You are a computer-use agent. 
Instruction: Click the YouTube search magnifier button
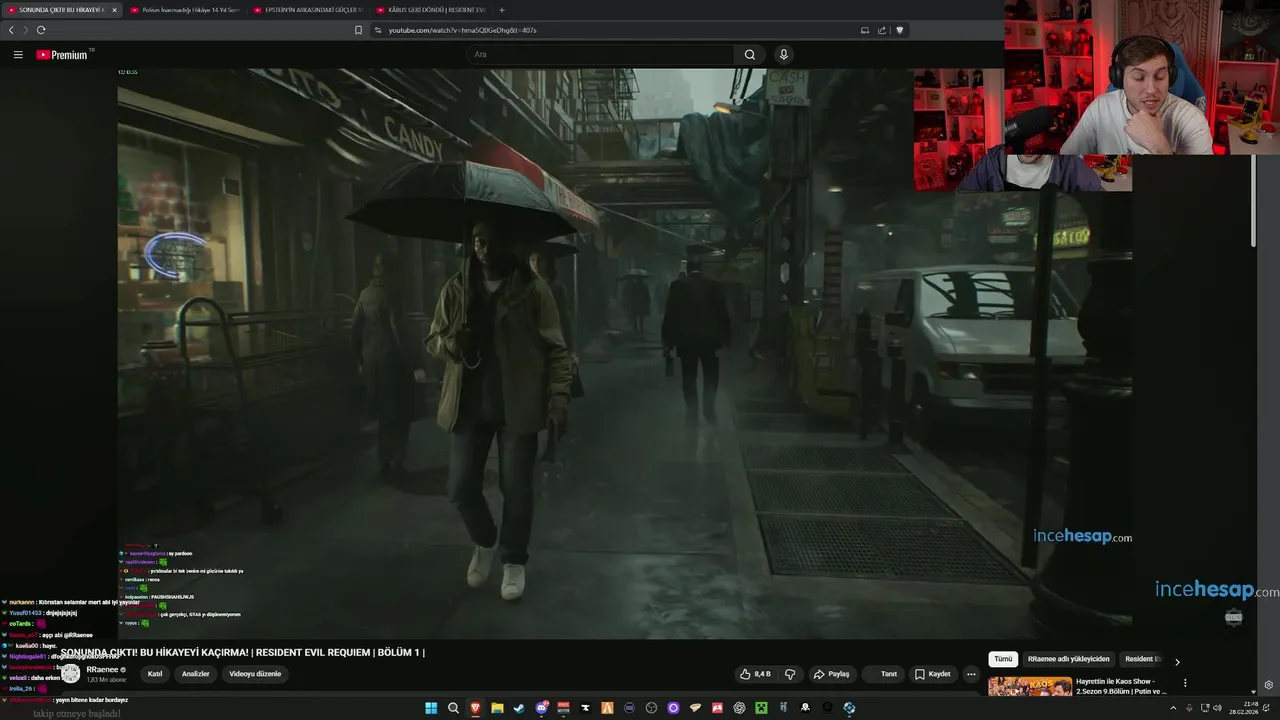[750, 55]
